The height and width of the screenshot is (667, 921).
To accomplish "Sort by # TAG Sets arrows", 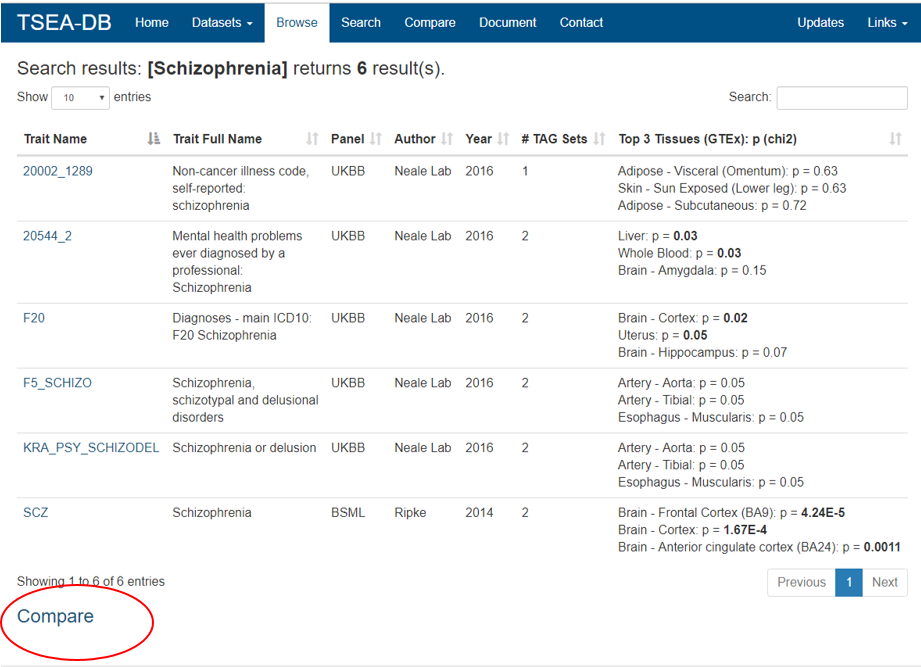I will tap(599, 139).
